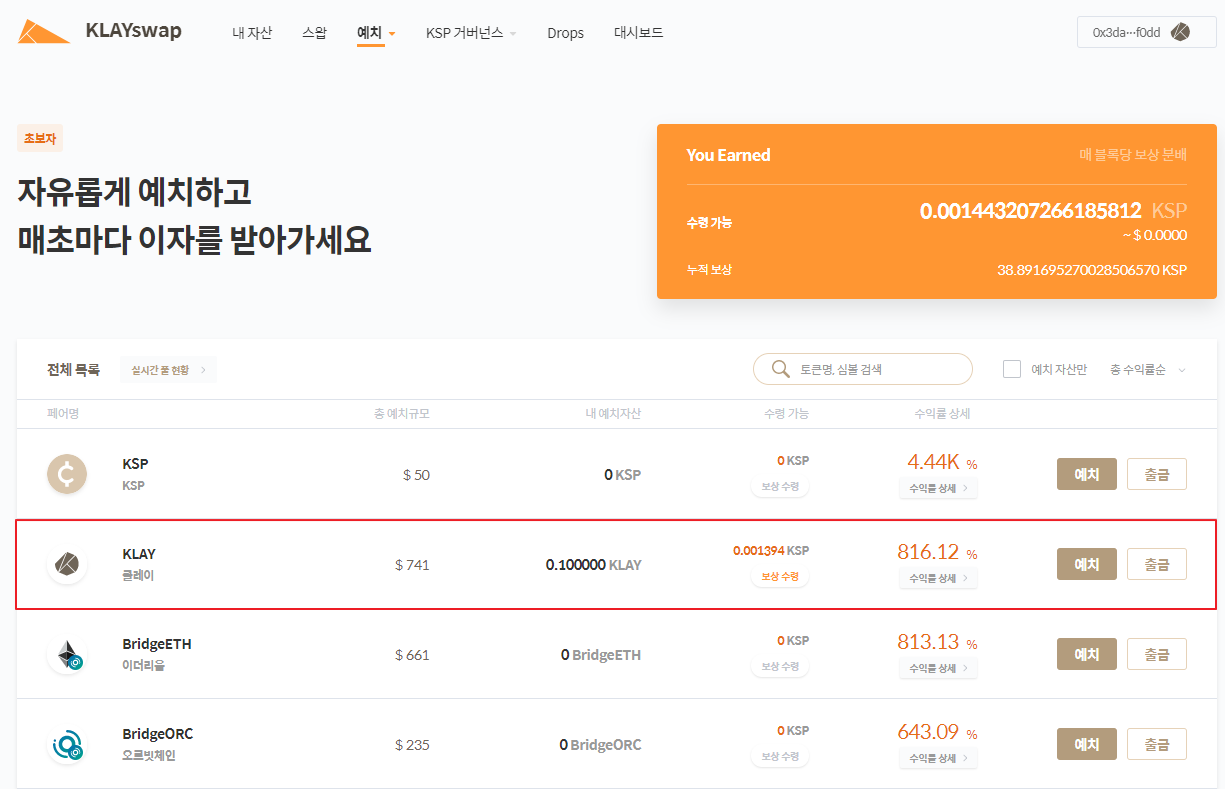Screen dimensions: 1225x789
Task: Click the BridgeORC token icon
Action: 67,745
